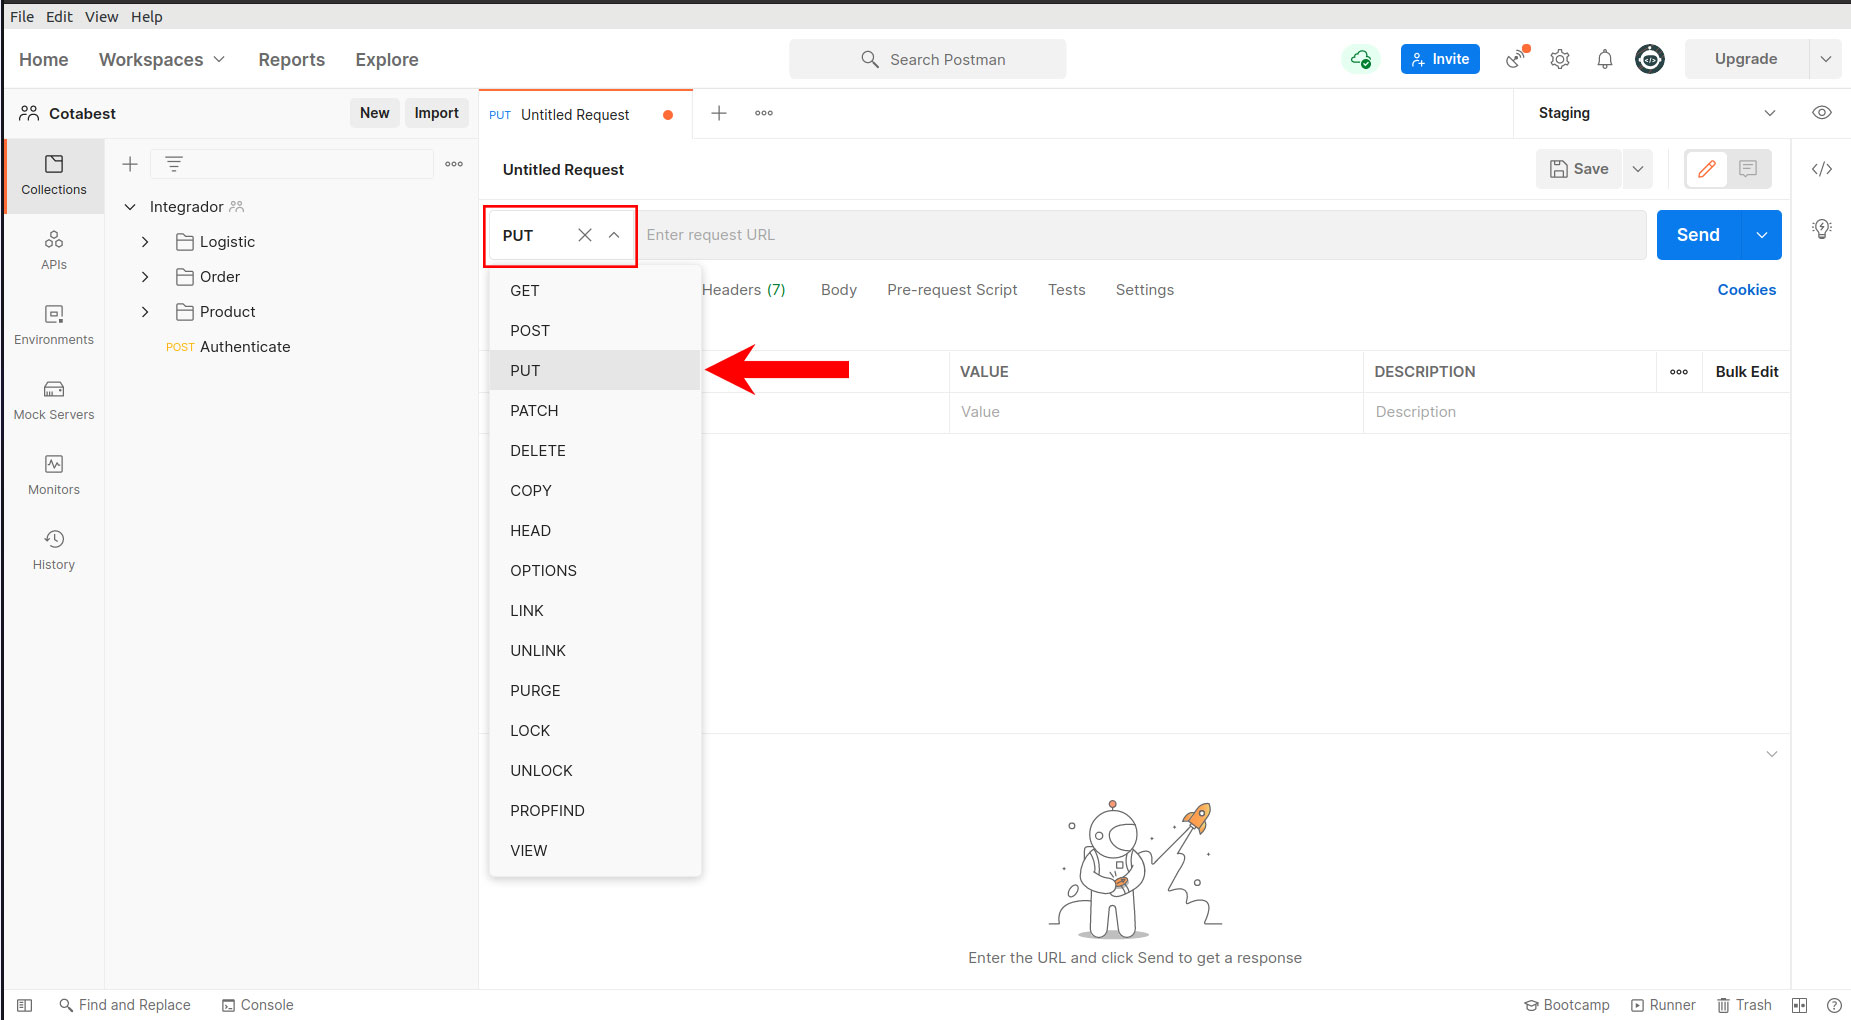Viewport: 1851px width, 1020px height.
Task: Open the Monitors sidebar panel
Action: point(54,475)
